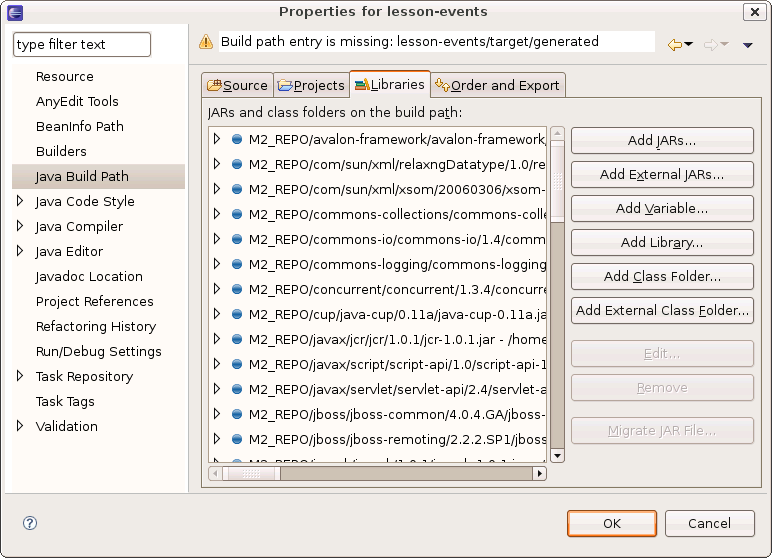Expand the servlet-api library entry

point(217,389)
